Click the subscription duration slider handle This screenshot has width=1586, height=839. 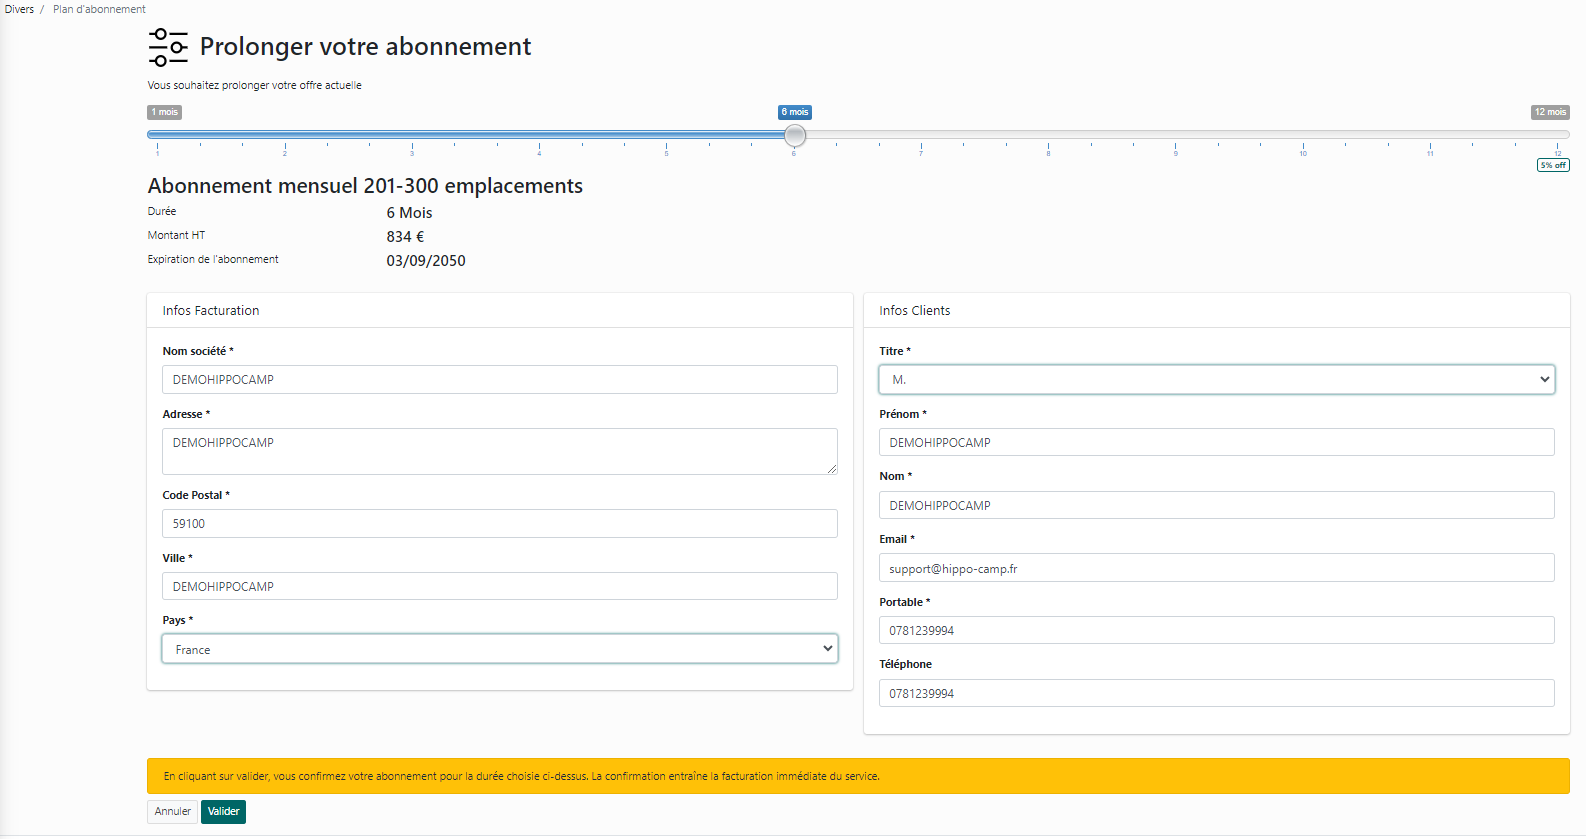click(x=795, y=135)
